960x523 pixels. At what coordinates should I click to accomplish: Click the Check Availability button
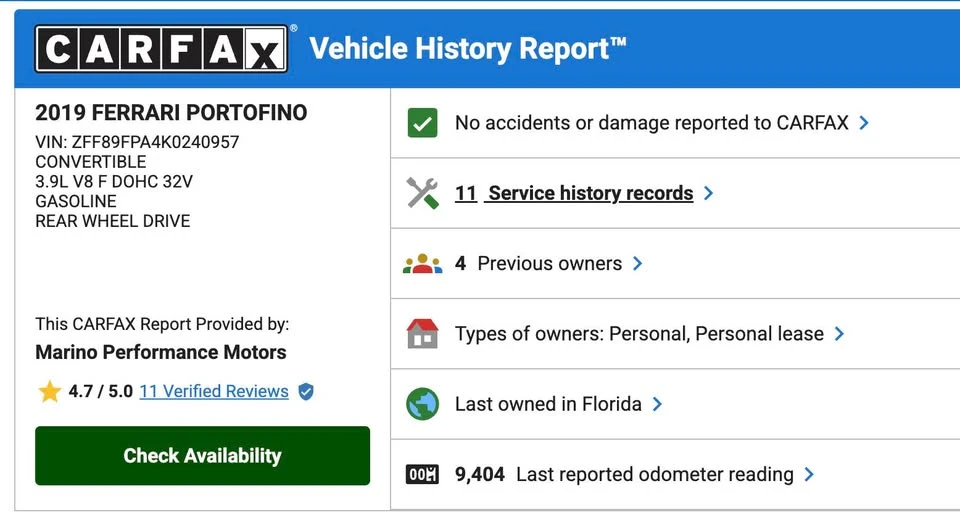202,456
